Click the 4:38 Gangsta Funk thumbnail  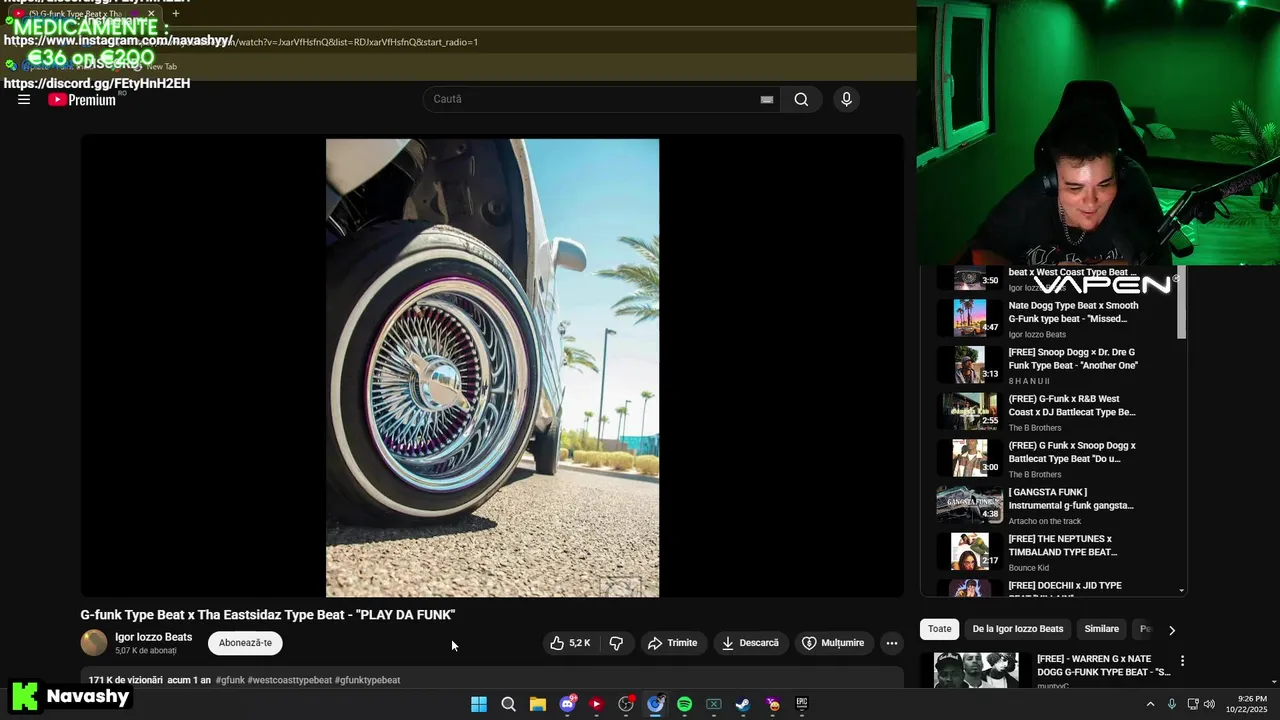pos(970,505)
